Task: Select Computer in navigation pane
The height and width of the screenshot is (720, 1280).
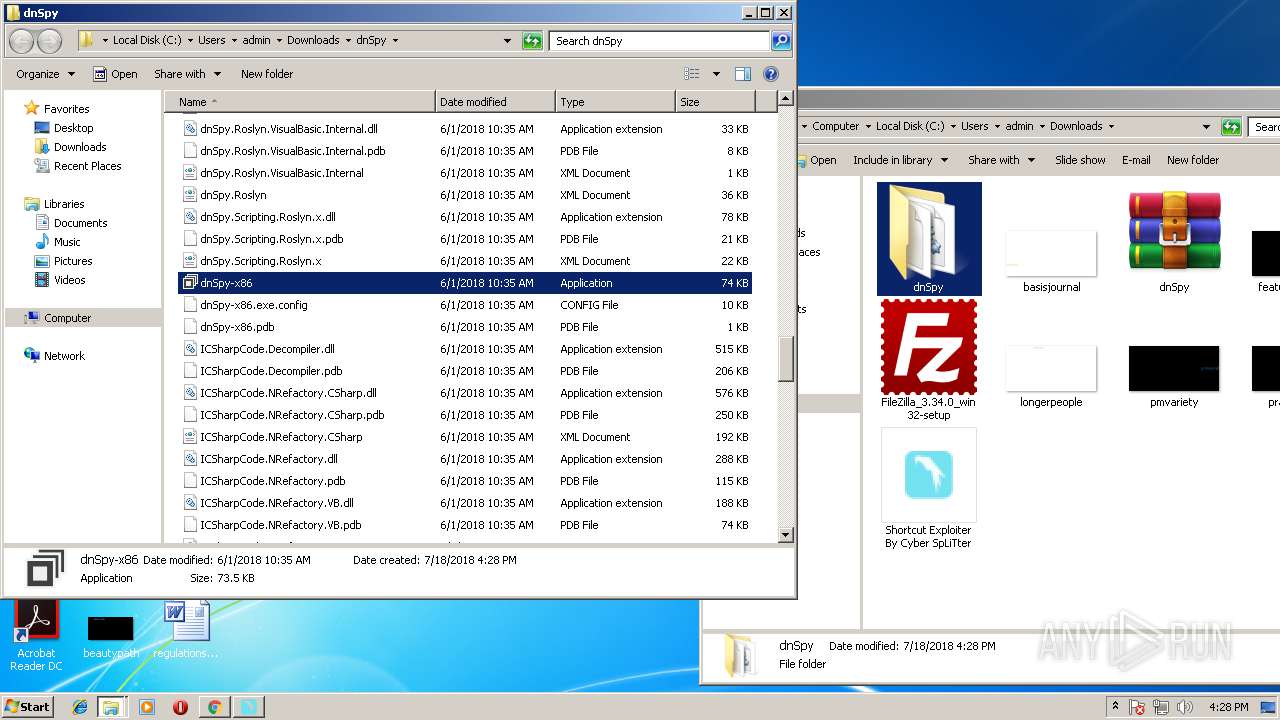Action: point(67,318)
